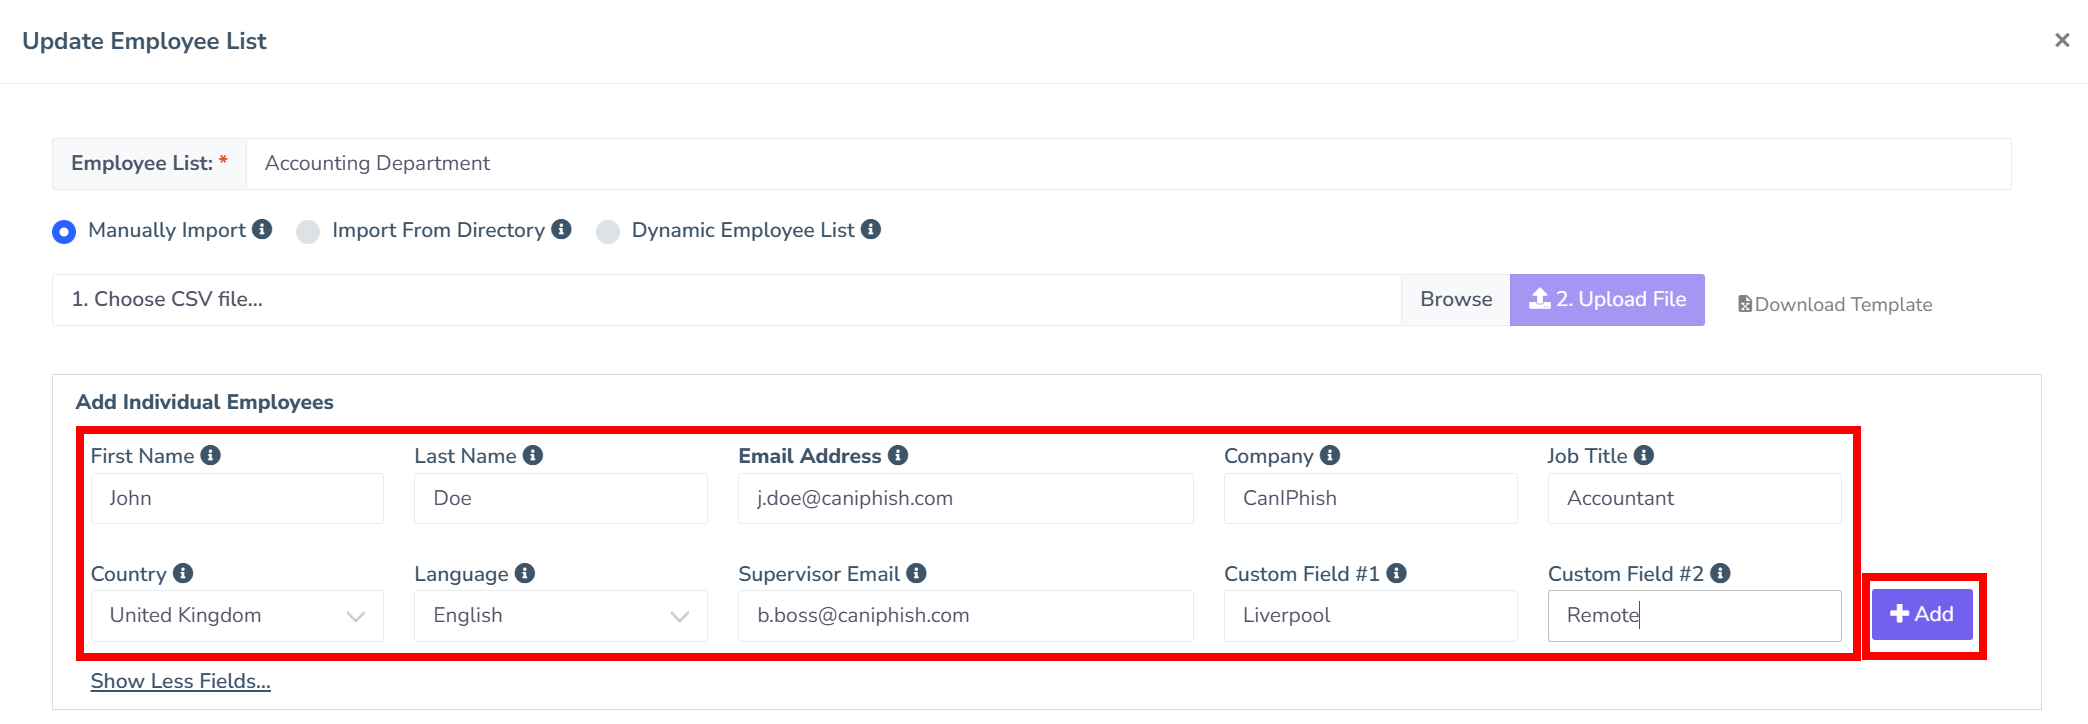Click info icon beside Dynamic Employee List
Screen dimensions: 2088x724
pos(871,229)
